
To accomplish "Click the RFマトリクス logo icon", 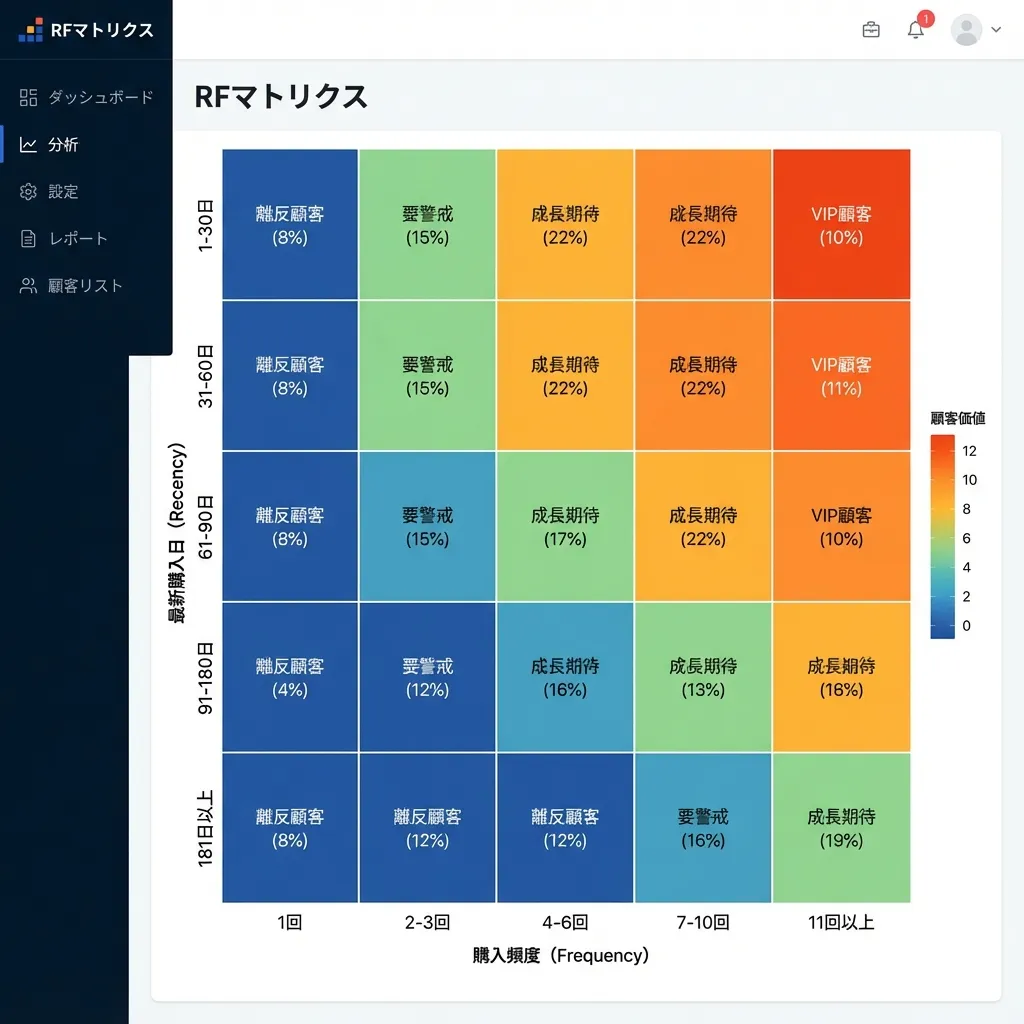I will click(31, 29).
